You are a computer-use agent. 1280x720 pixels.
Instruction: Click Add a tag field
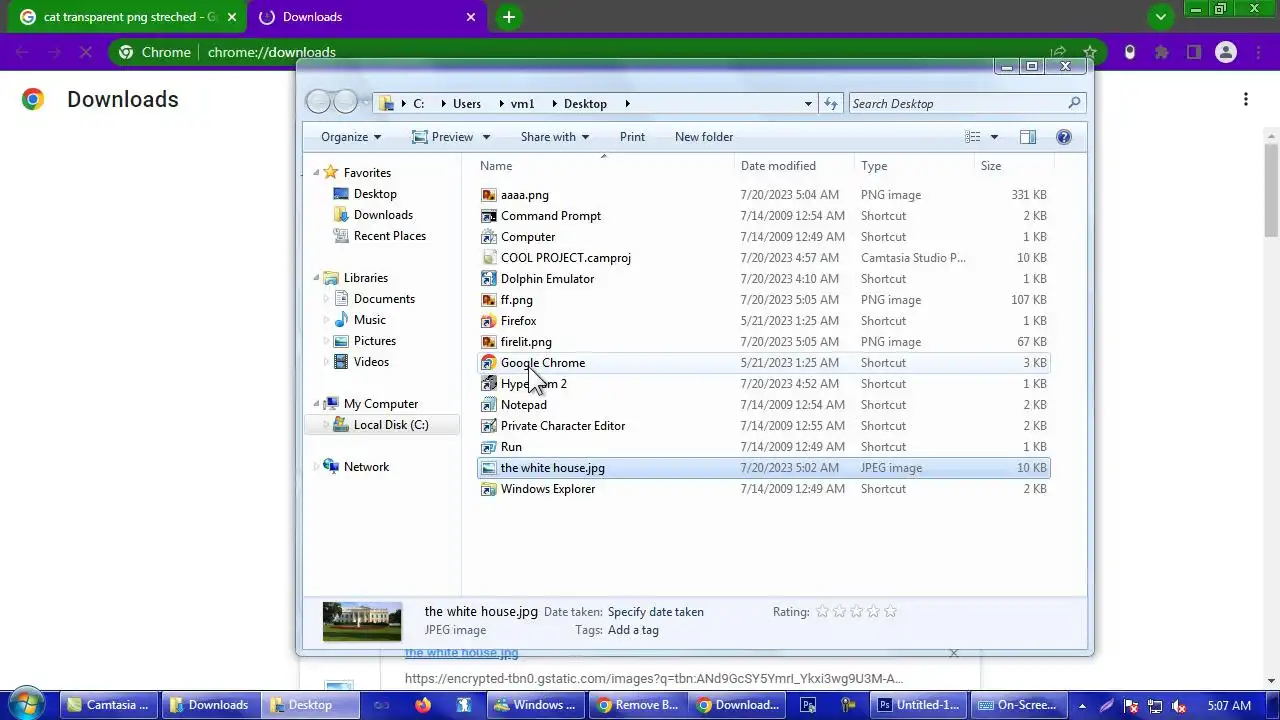pos(633,630)
